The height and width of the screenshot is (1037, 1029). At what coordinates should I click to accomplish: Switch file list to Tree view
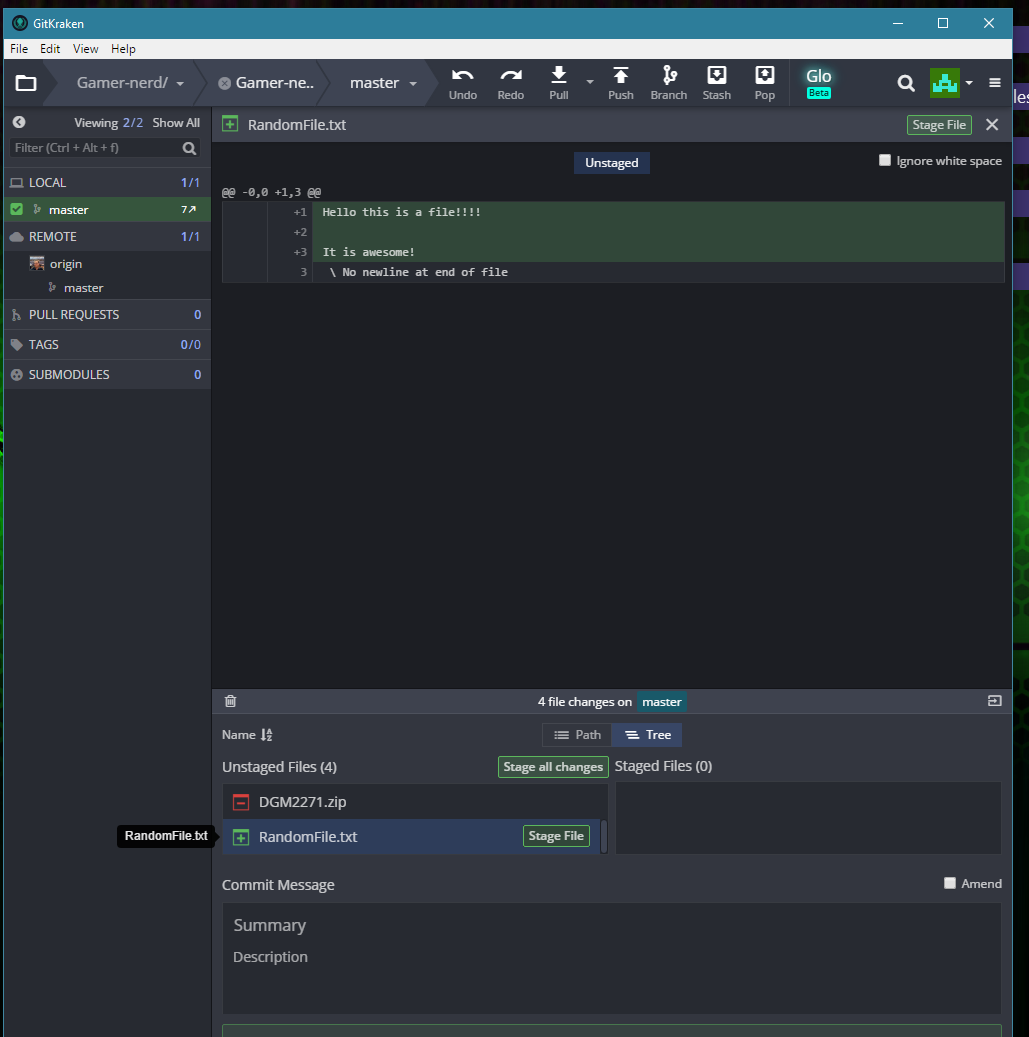647,735
